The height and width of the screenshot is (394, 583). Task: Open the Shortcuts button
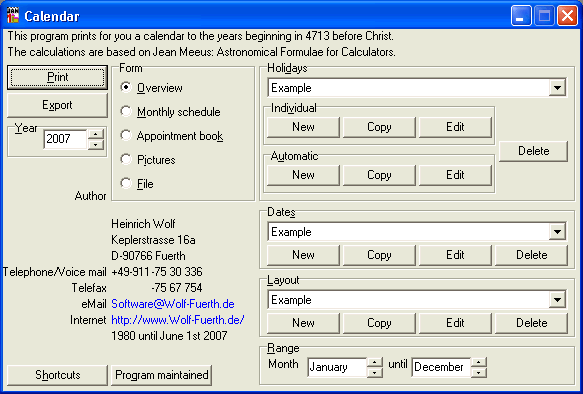click(58, 375)
